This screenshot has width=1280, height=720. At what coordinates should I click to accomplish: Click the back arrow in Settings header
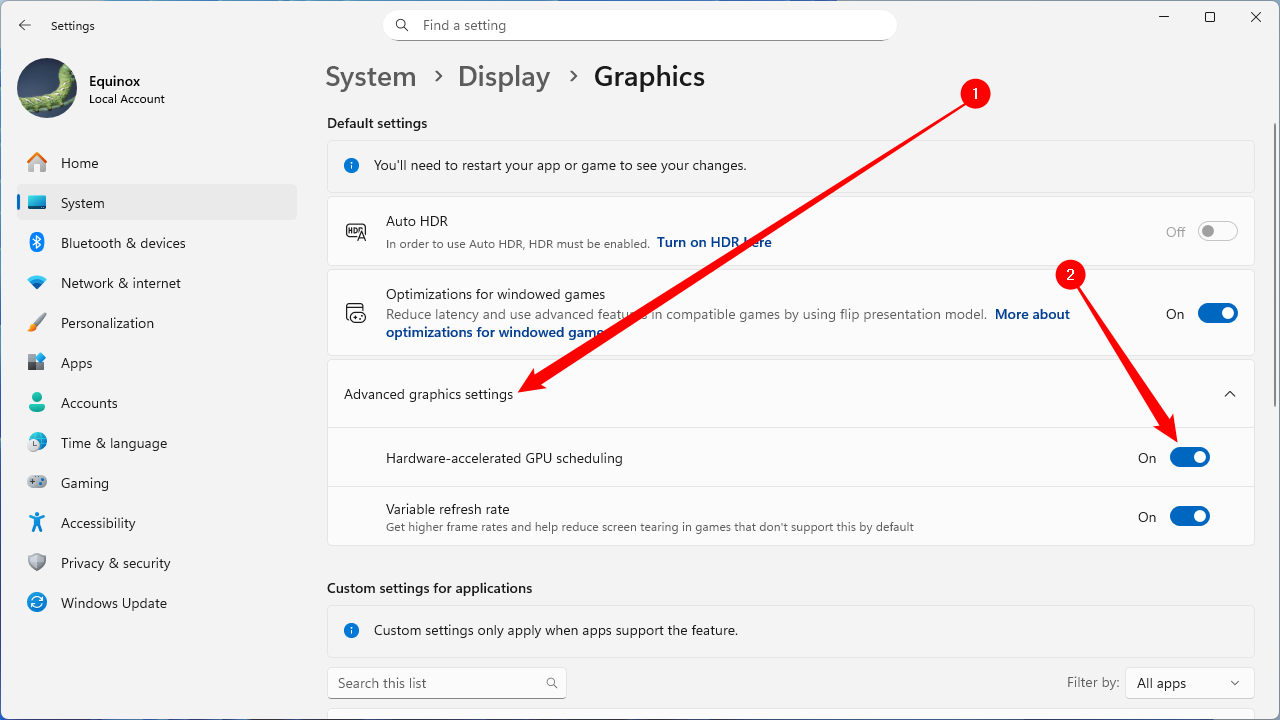pos(25,25)
